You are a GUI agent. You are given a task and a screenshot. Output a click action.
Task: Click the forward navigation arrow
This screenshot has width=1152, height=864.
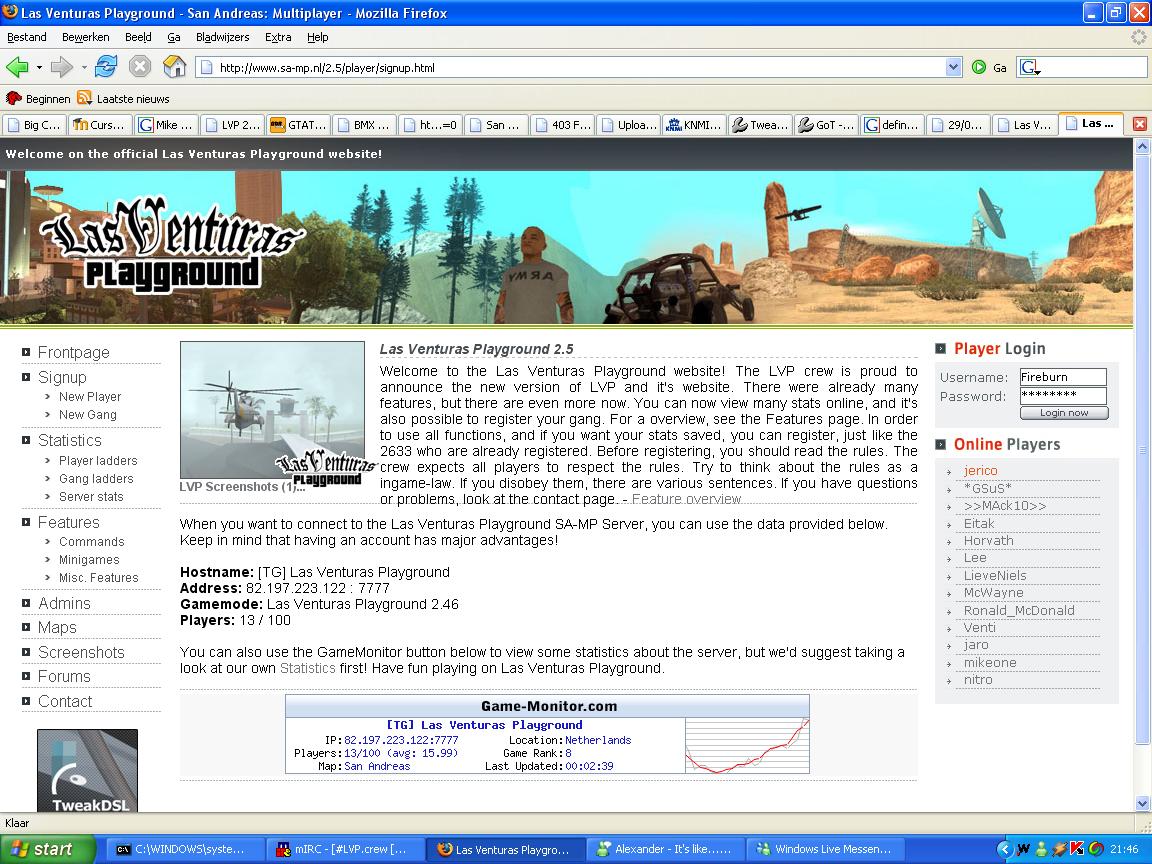point(62,67)
